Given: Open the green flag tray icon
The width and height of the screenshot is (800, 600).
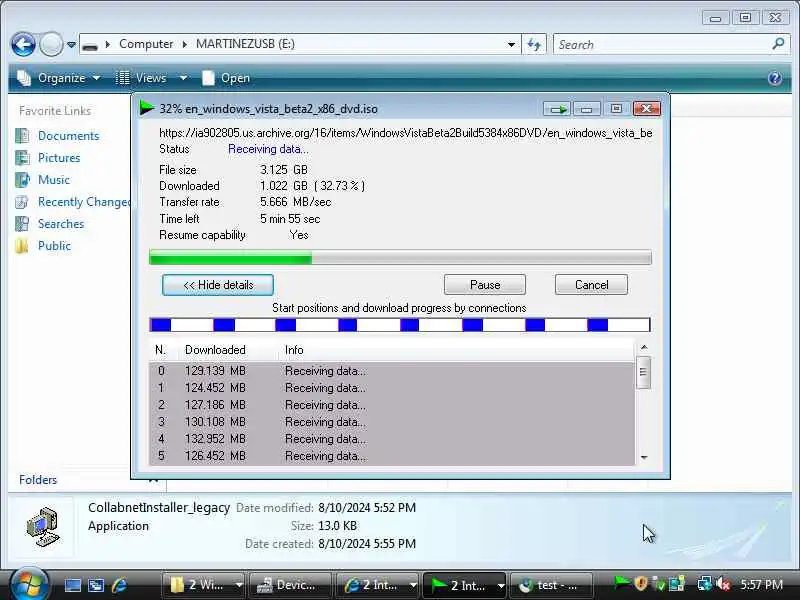Looking at the screenshot, I should click(x=621, y=583).
